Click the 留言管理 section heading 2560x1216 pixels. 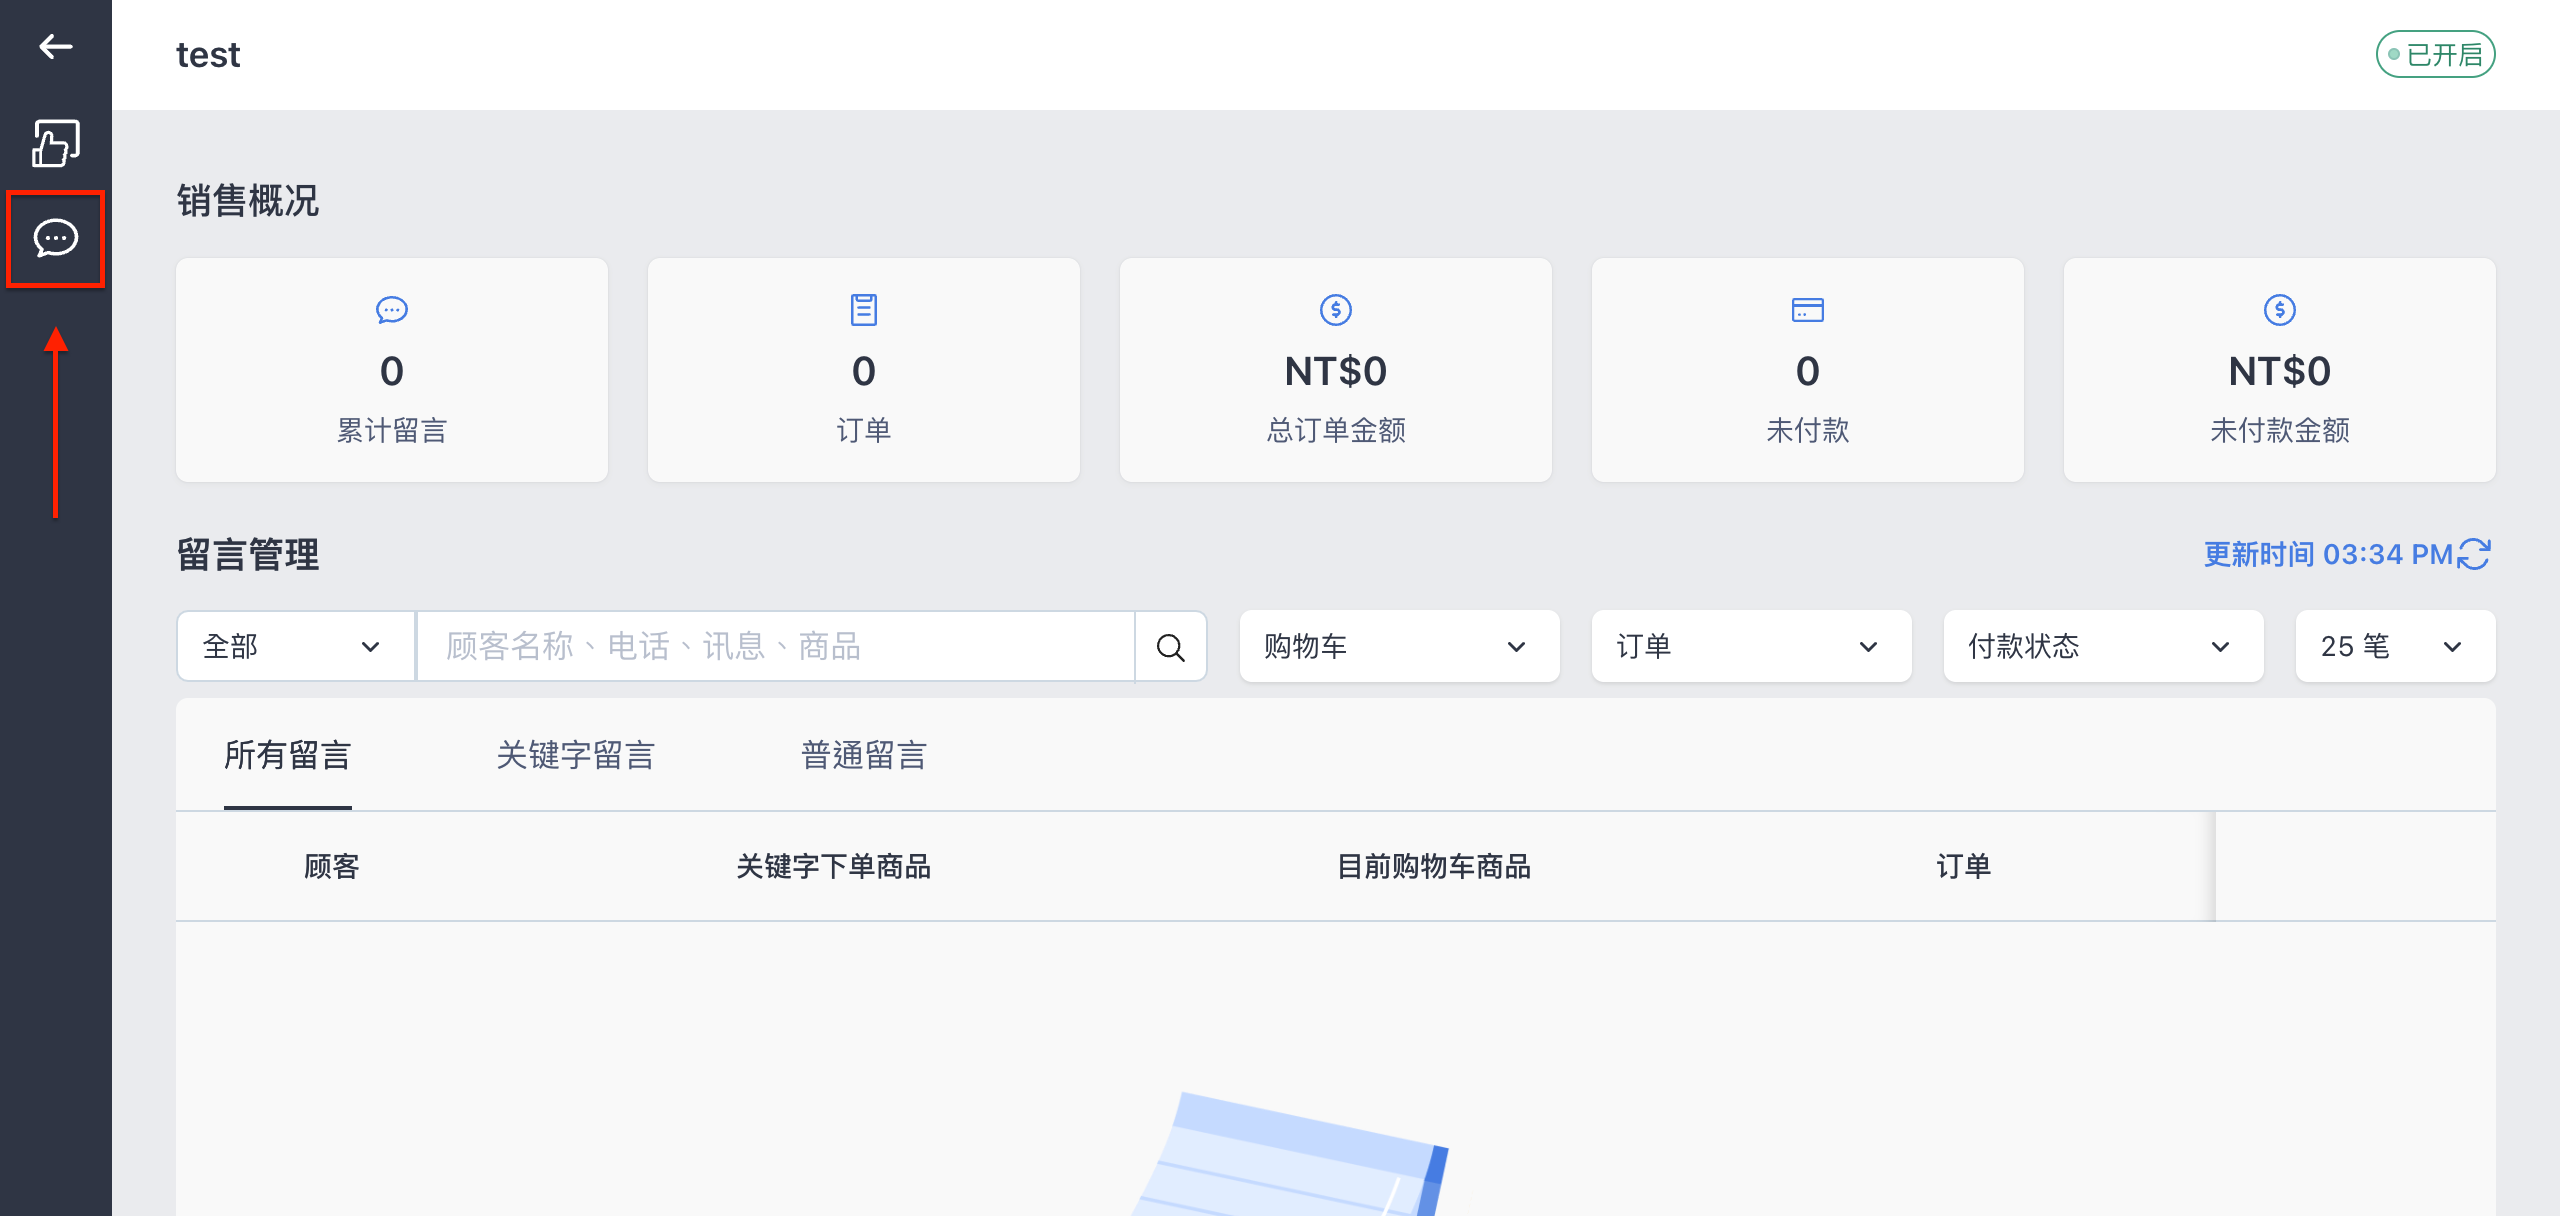(248, 555)
